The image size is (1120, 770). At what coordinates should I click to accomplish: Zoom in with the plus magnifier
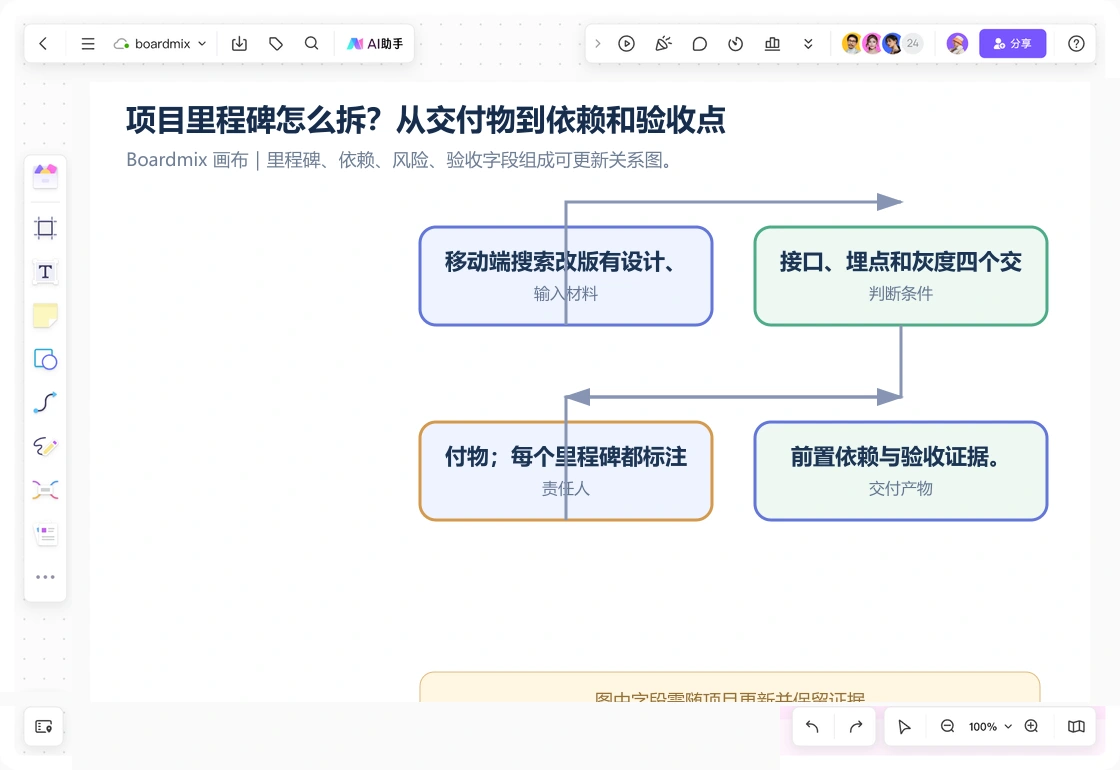click(x=1031, y=726)
